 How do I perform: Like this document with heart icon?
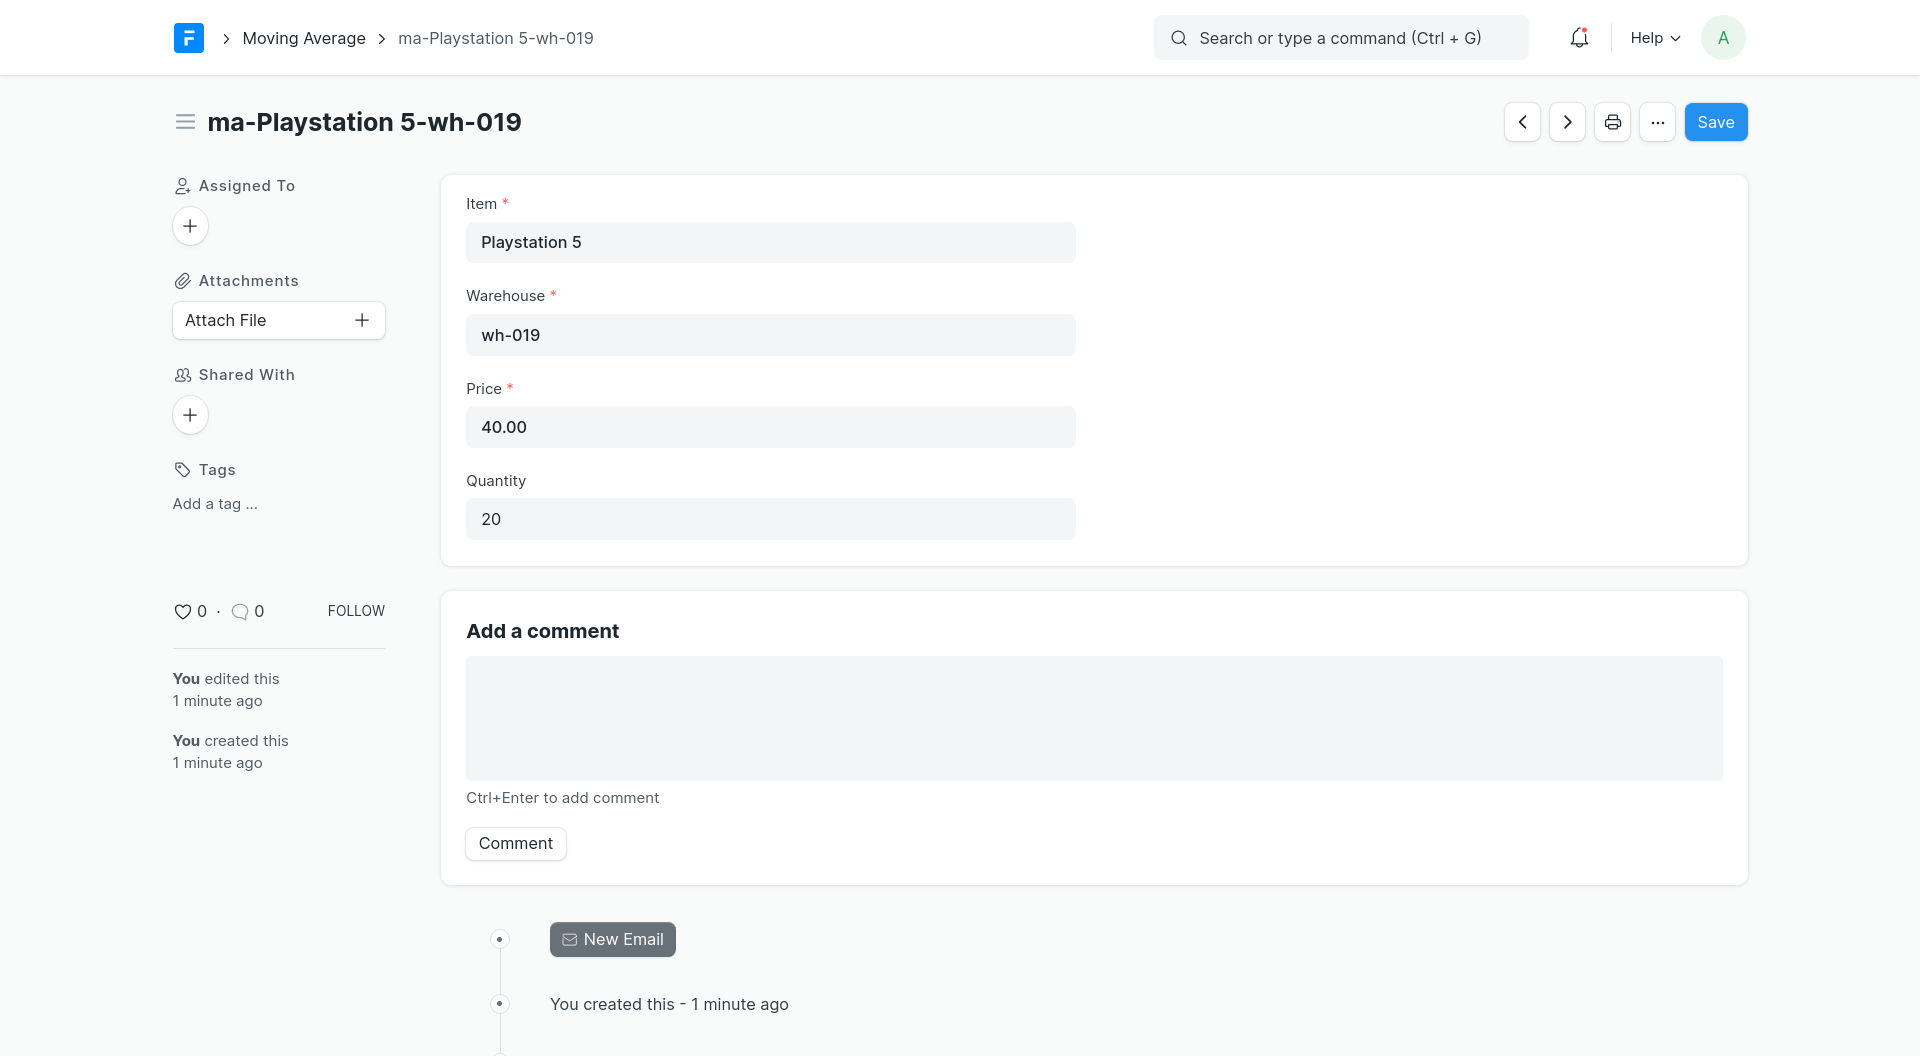click(x=182, y=611)
